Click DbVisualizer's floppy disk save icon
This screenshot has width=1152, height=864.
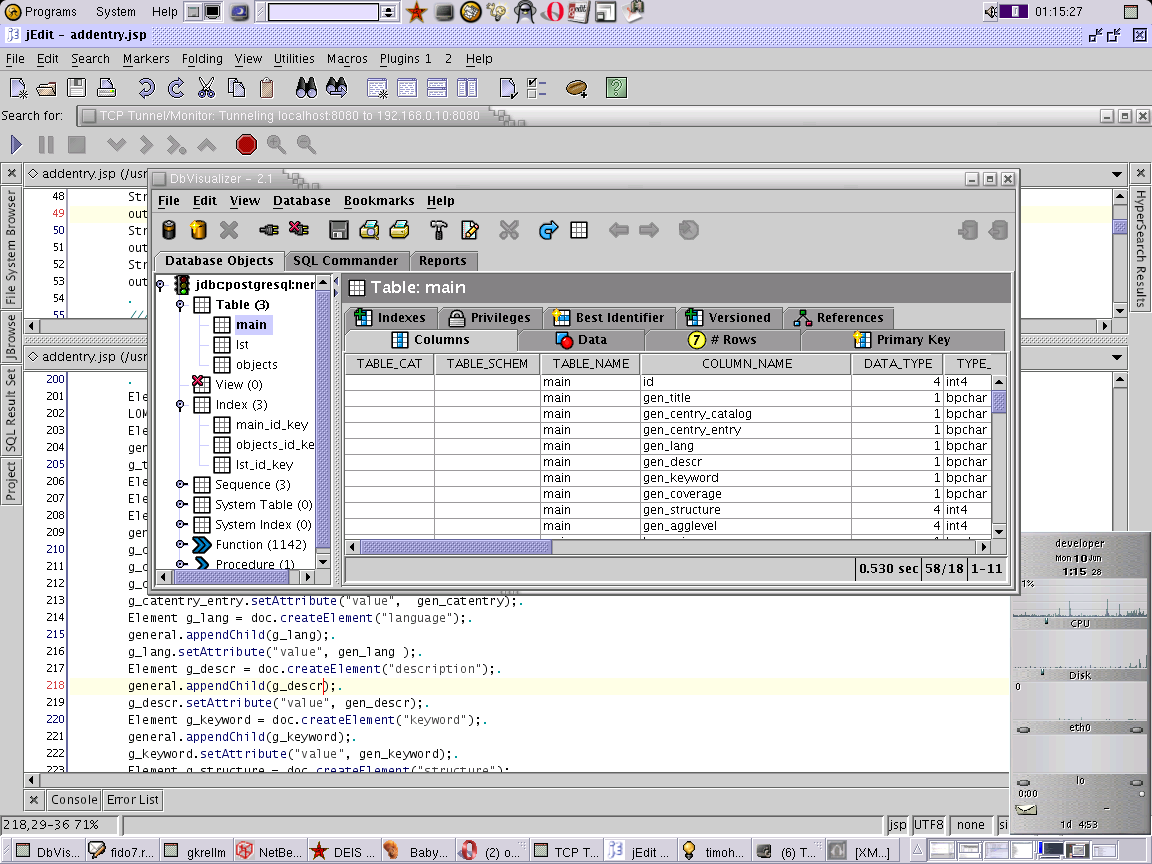[339, 231]
